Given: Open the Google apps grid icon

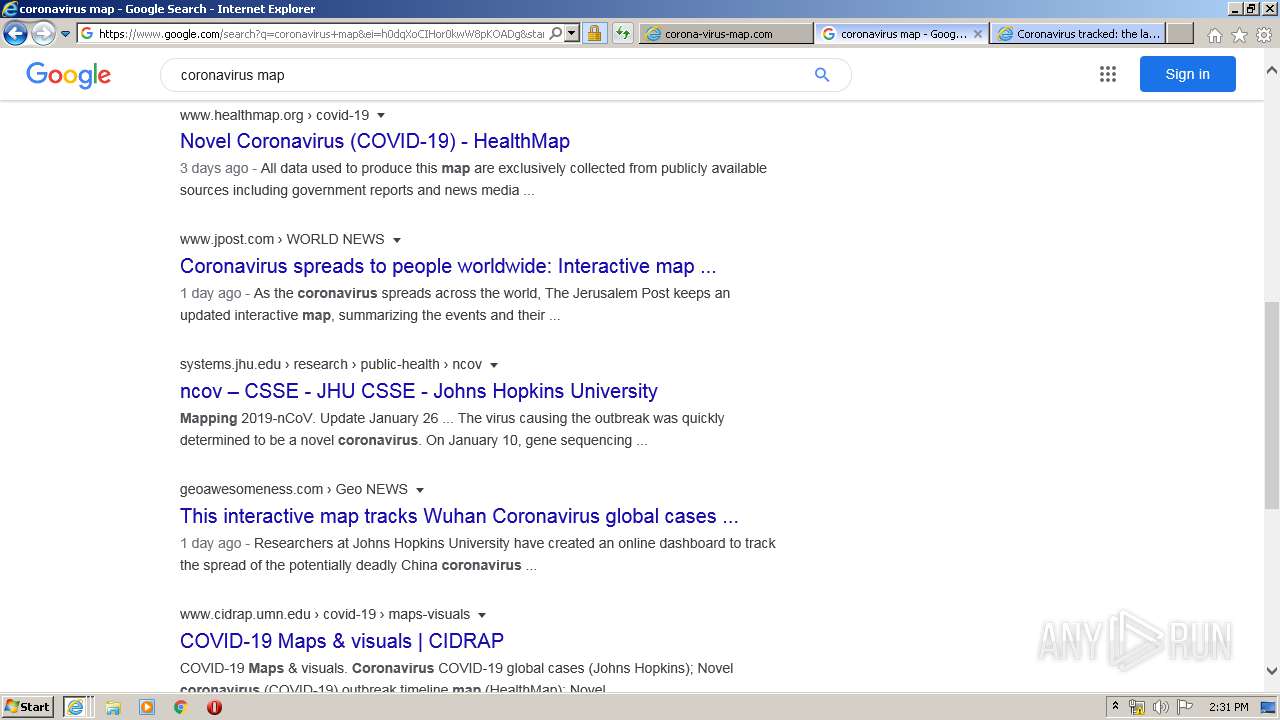Looking at the screenshot, I should 1107,74.
